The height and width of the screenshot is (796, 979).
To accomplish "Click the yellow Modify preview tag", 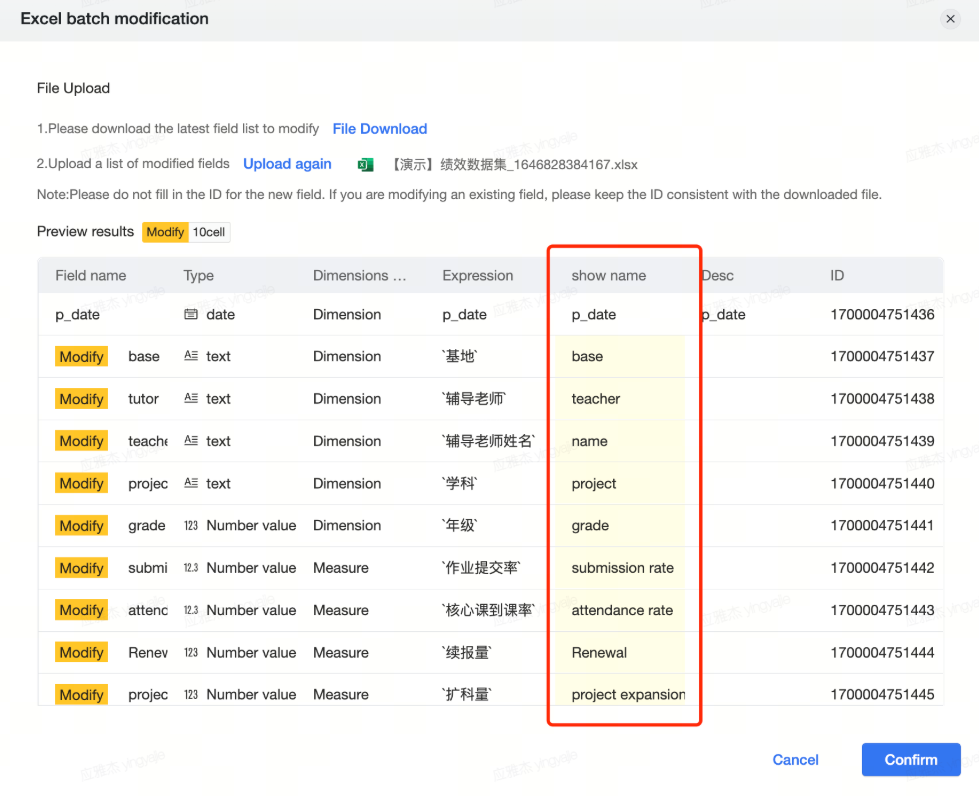I will (165, 232).
